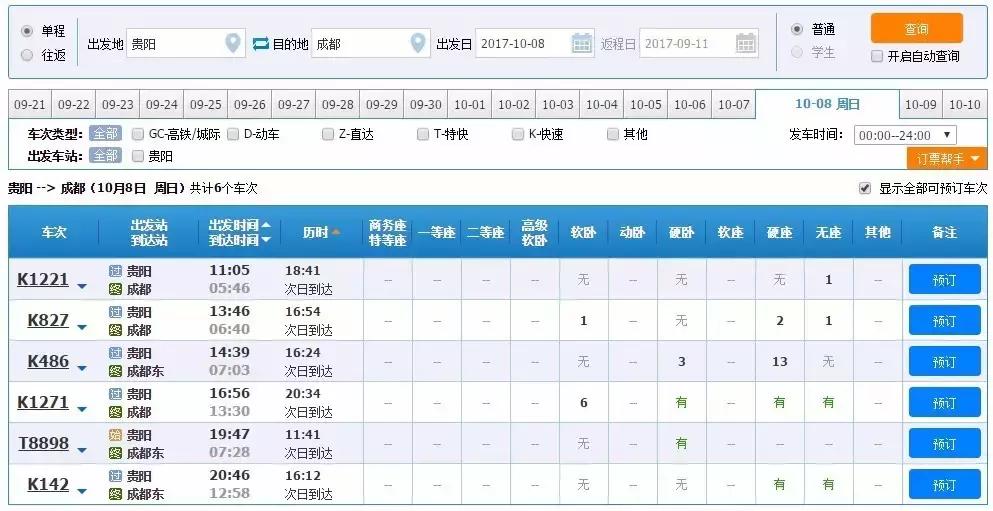993x511 pixels.
Task: Click the terminal icon beside K486 成都东
Action: pyautogui.click(x=115, y=371)
